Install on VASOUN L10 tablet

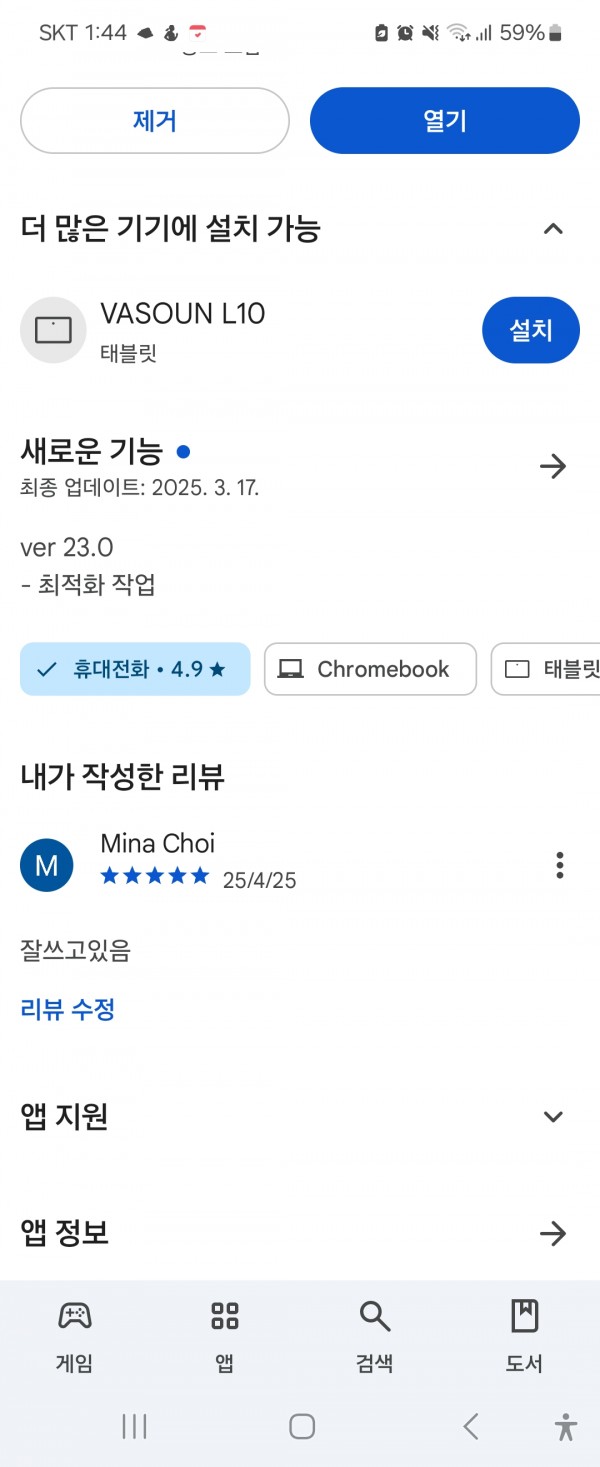coord(531,330)
